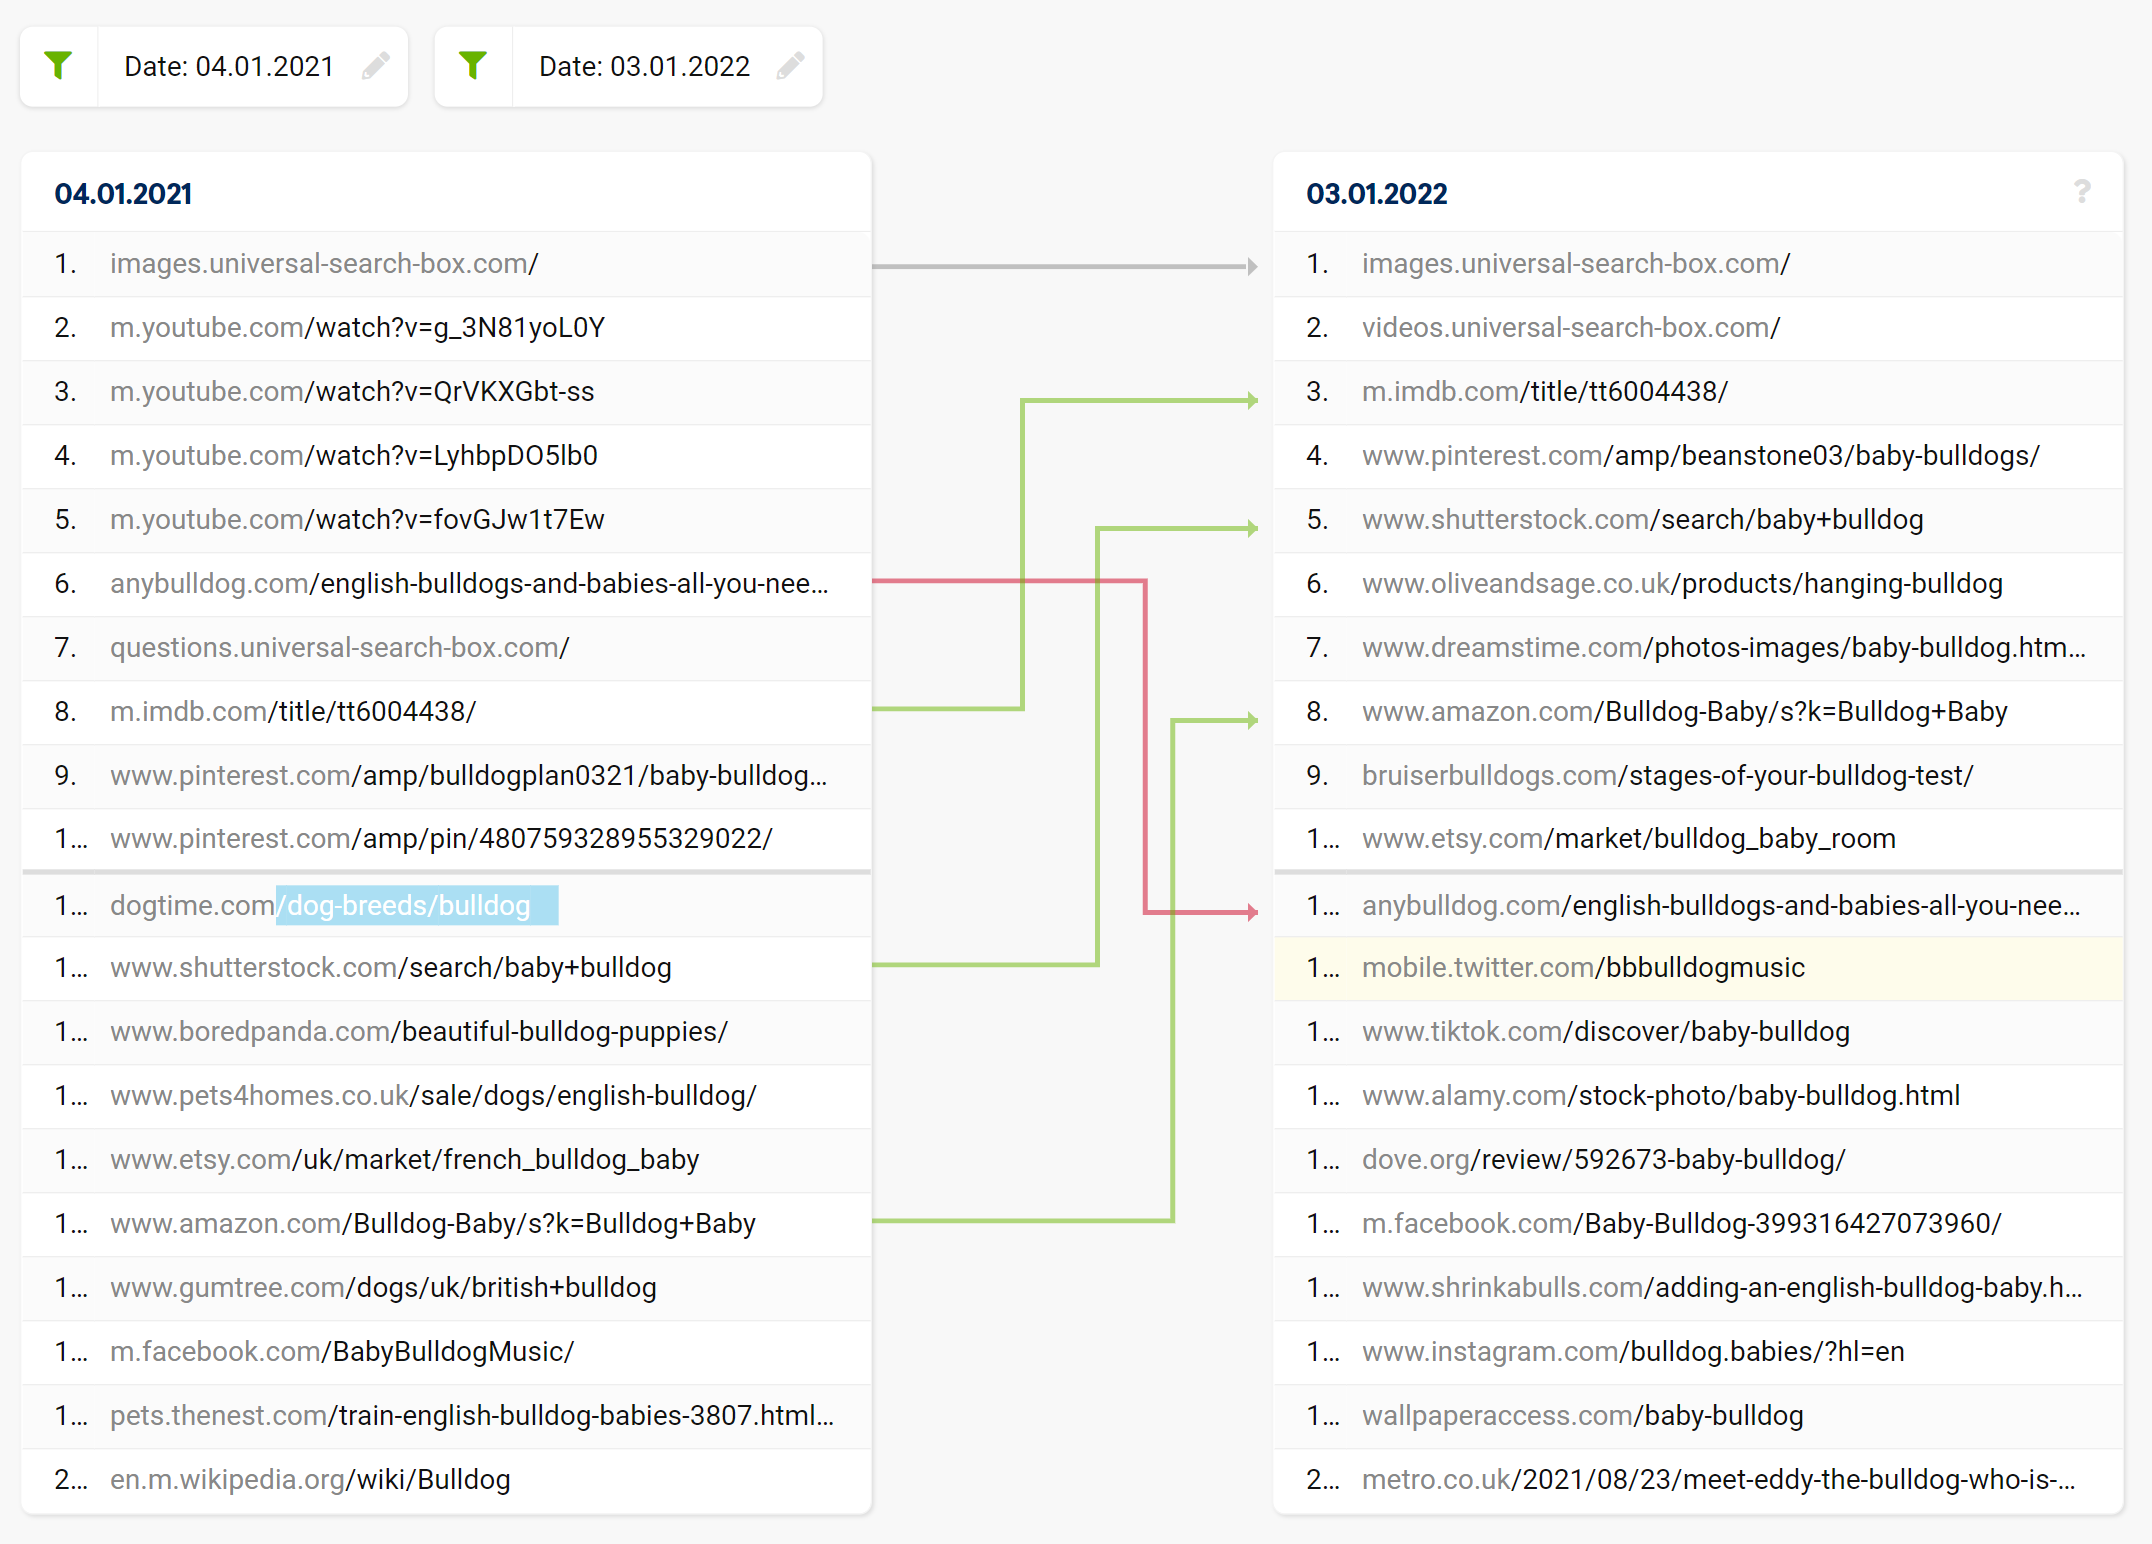The width and height of the screenshot is (2152, 1544).
Task: Click the anybulldog.com result at position 6 in the 04.01.2021 list
Action: (469, 584)
